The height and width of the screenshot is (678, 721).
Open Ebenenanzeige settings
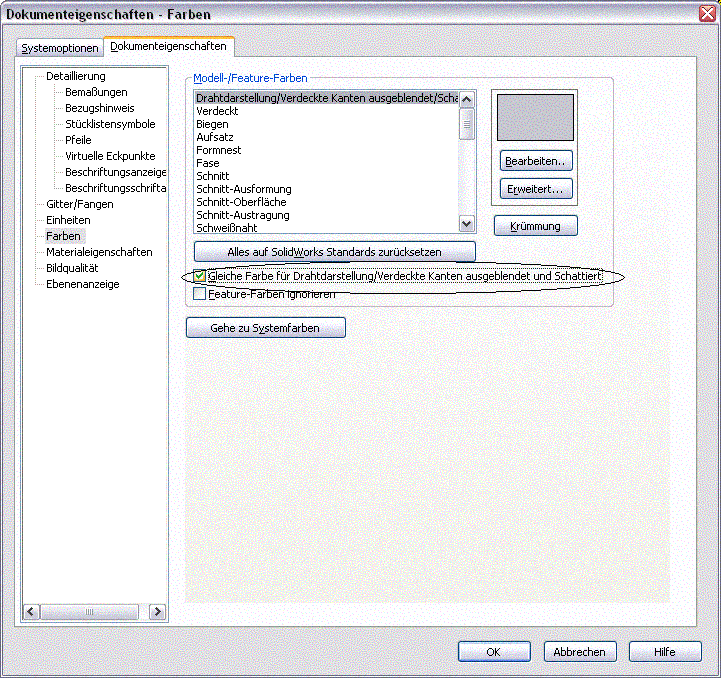[x=83, y=284]
